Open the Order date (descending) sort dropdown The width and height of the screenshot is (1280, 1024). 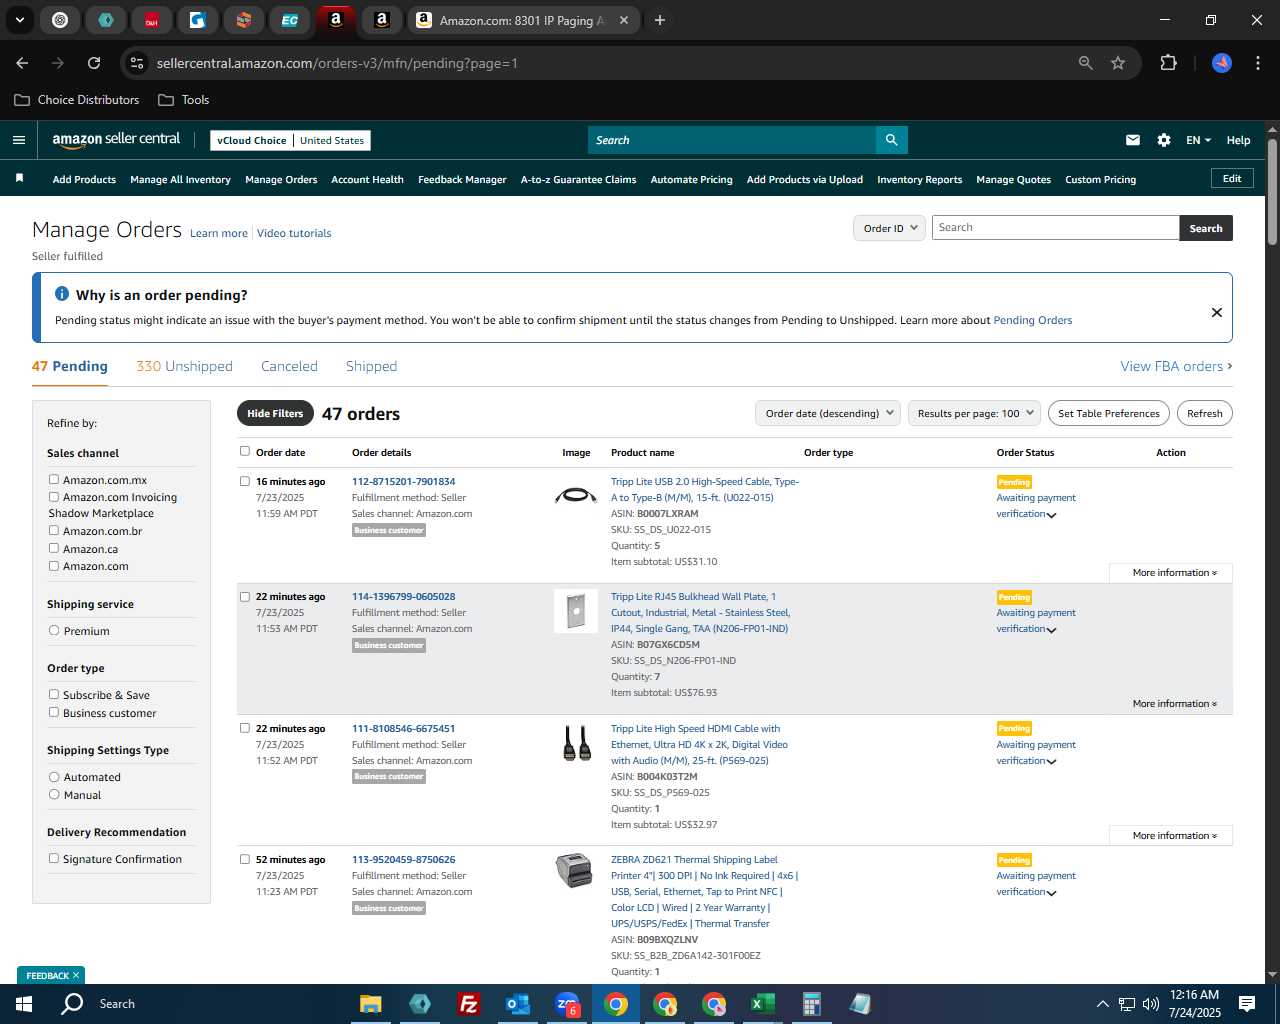point(828,413)
